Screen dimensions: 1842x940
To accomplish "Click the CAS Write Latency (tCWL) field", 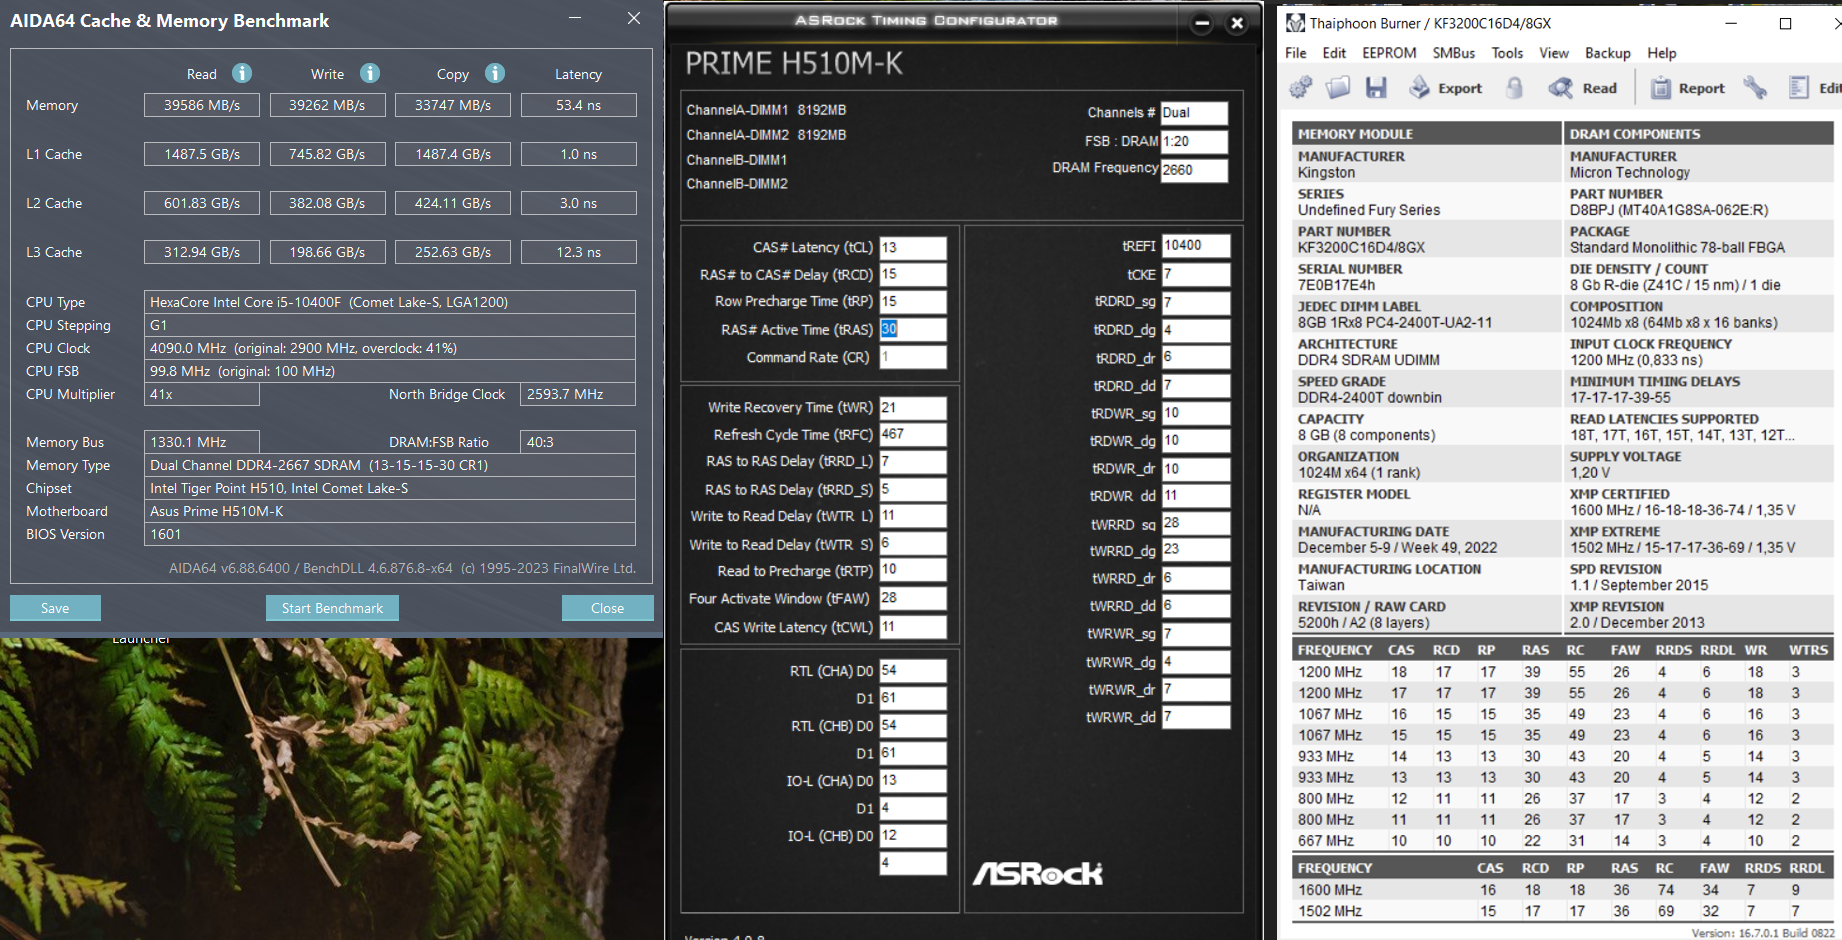I will [913, 627].
